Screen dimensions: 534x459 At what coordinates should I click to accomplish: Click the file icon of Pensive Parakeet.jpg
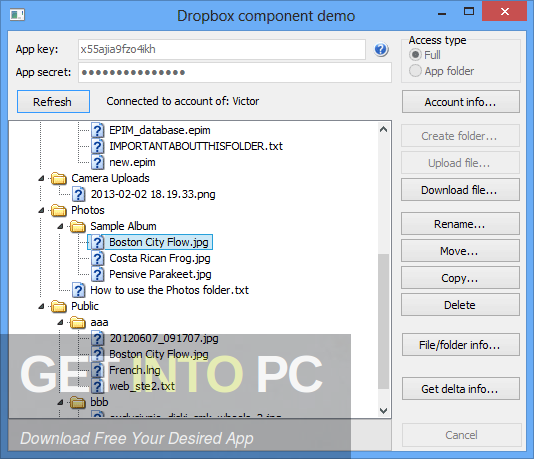tap(98, 274)
